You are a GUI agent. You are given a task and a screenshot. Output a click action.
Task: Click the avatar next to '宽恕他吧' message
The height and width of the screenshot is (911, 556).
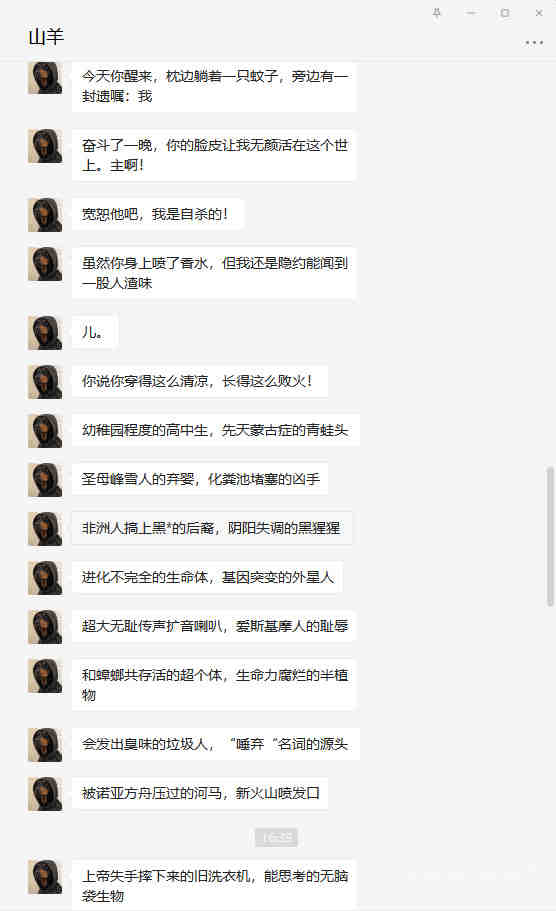tap(45, 214)
